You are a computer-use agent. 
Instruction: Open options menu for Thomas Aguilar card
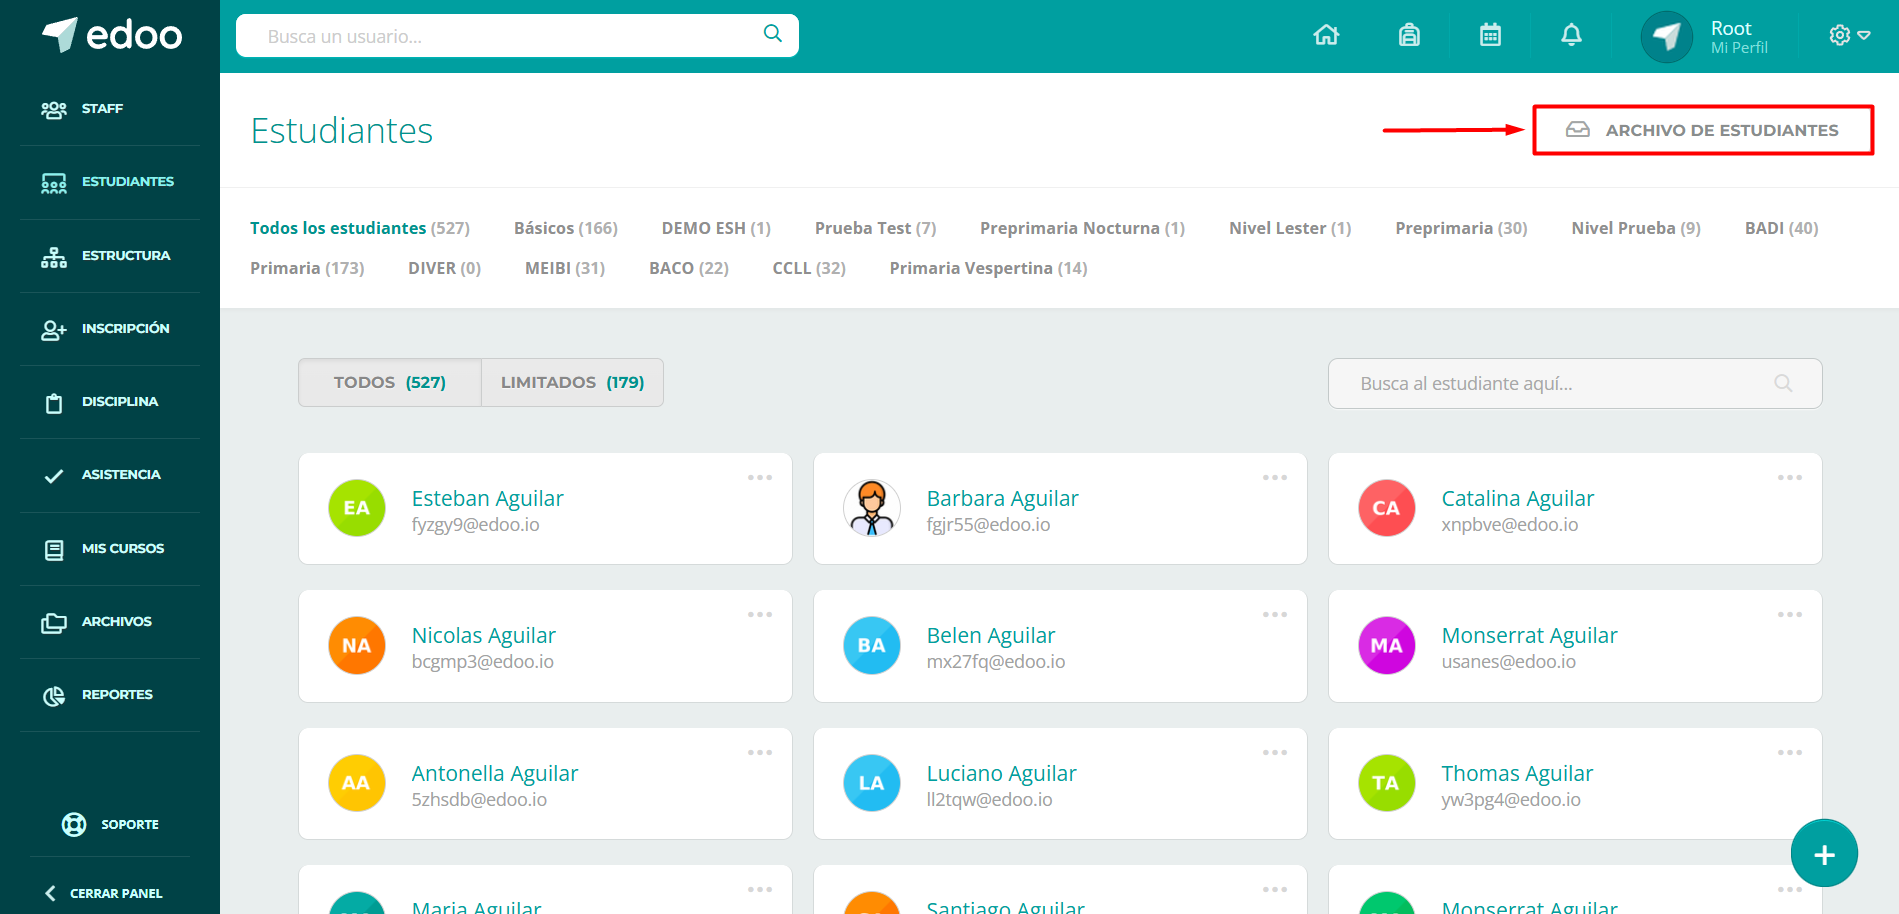tap(1790, 752)
